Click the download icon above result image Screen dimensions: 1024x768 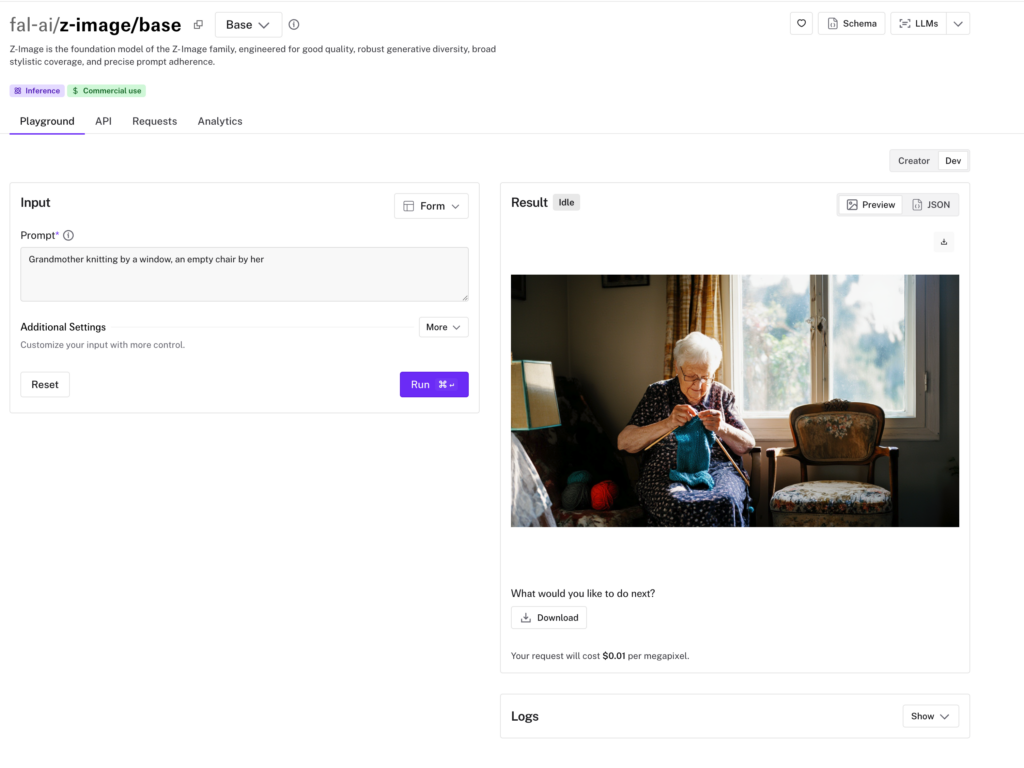tap(943, 242)
